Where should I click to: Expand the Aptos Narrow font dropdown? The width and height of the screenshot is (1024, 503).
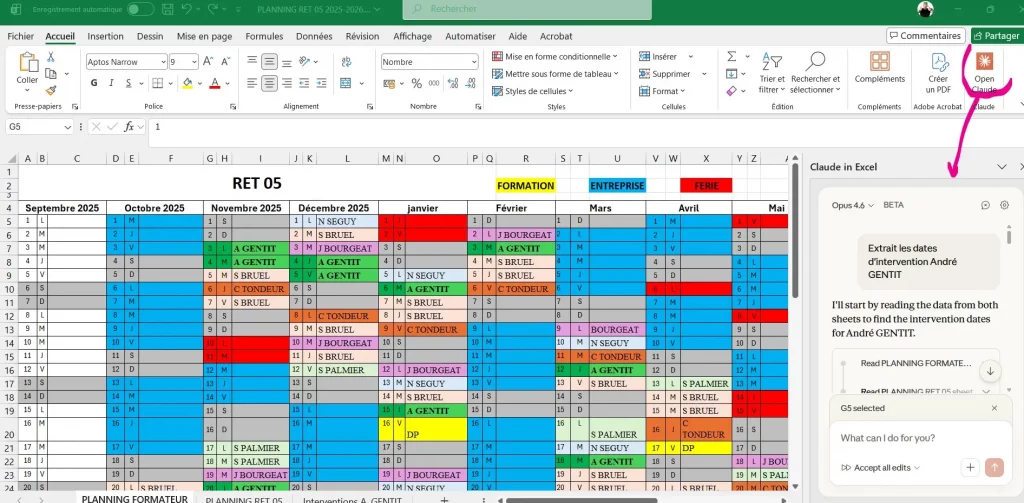[160, 62]
